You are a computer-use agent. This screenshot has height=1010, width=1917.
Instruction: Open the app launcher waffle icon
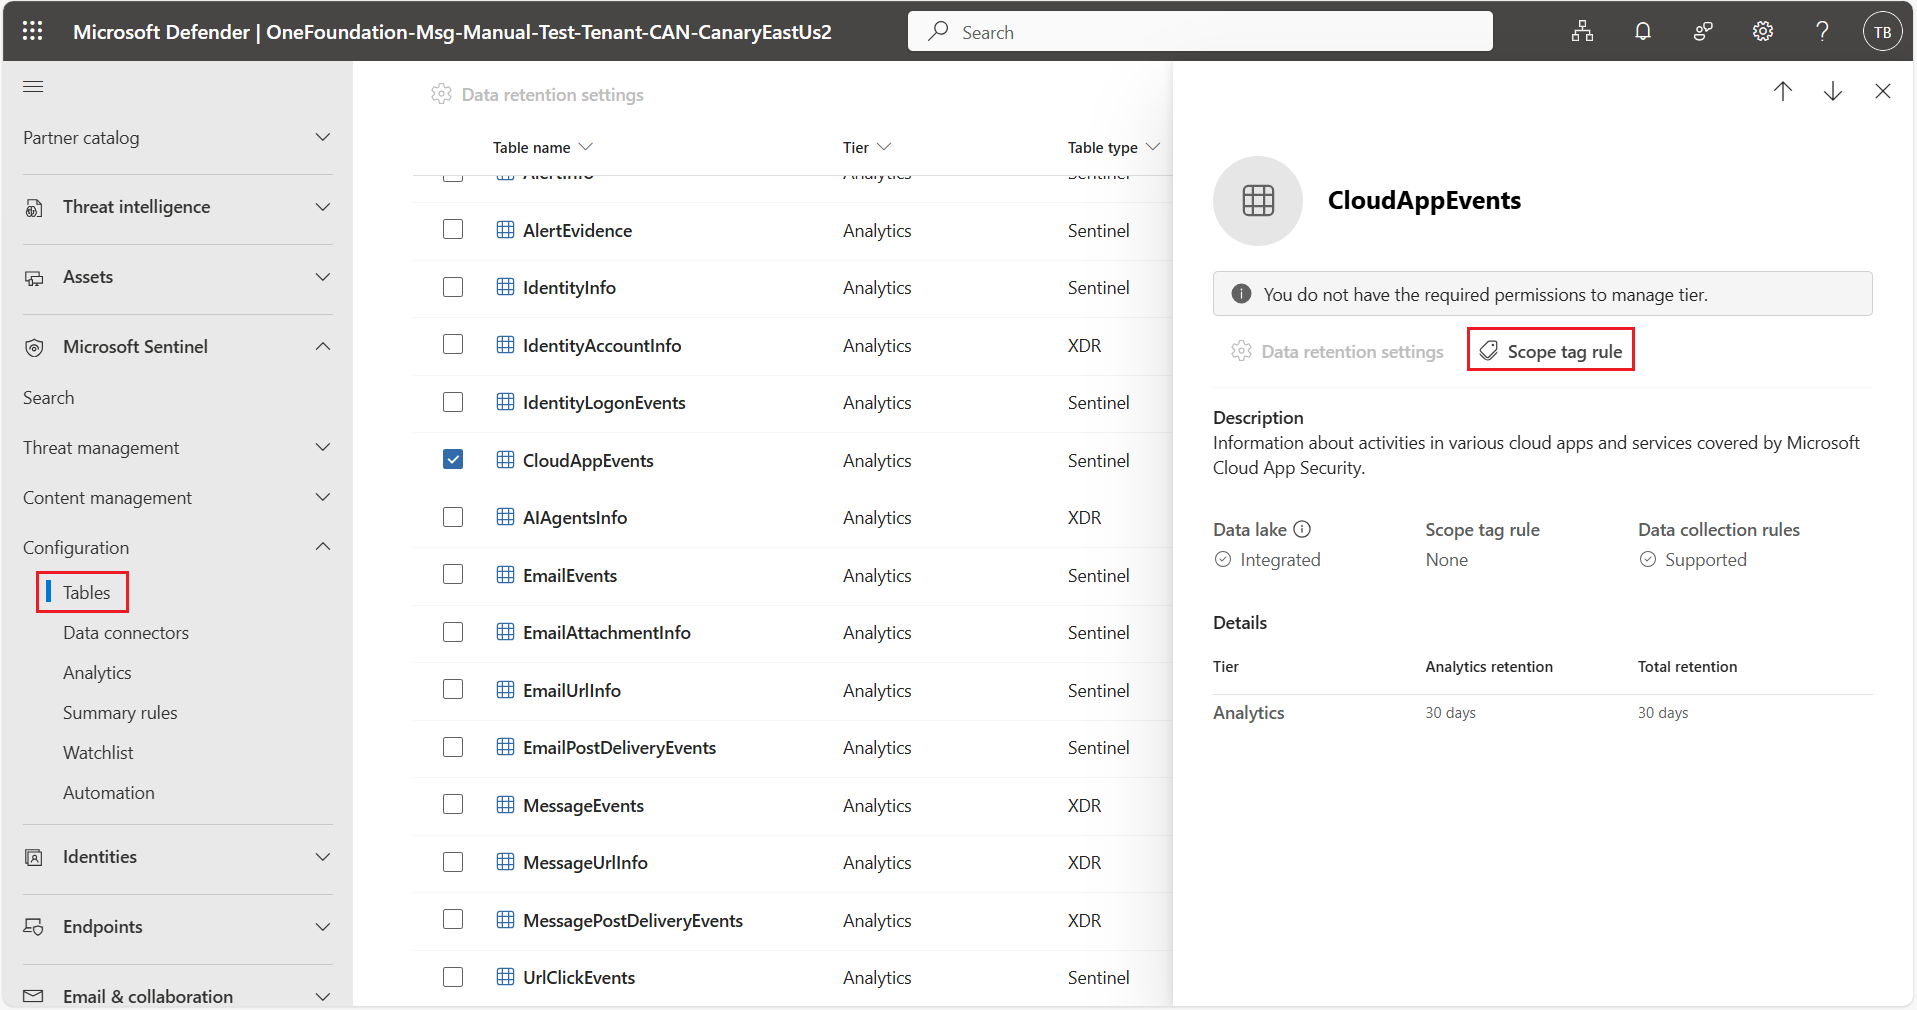(x=32, y=31)
